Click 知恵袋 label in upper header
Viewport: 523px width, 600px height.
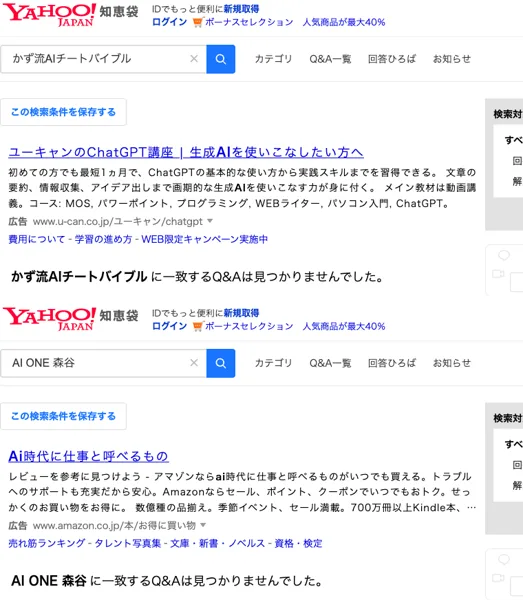click(x=119, y=12)
